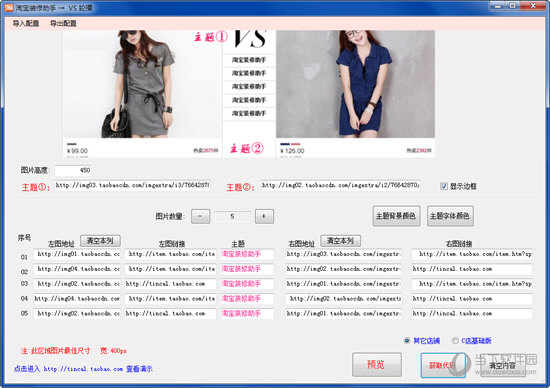Close the 淘宝装修助手 window
The image size is (550, 388).
click(533, 6)
